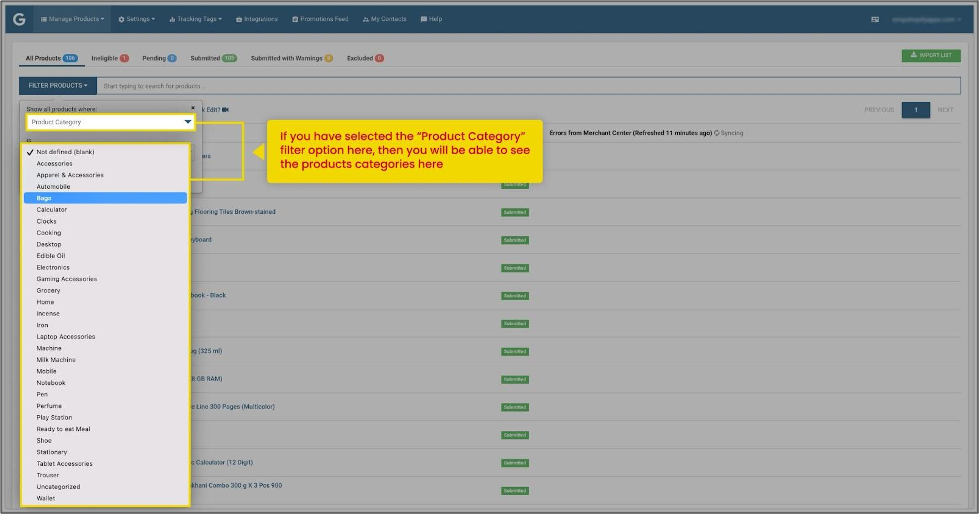Click the product search input field
The height and width of the screenshot is (514, 979).
(x=528, y=86)
